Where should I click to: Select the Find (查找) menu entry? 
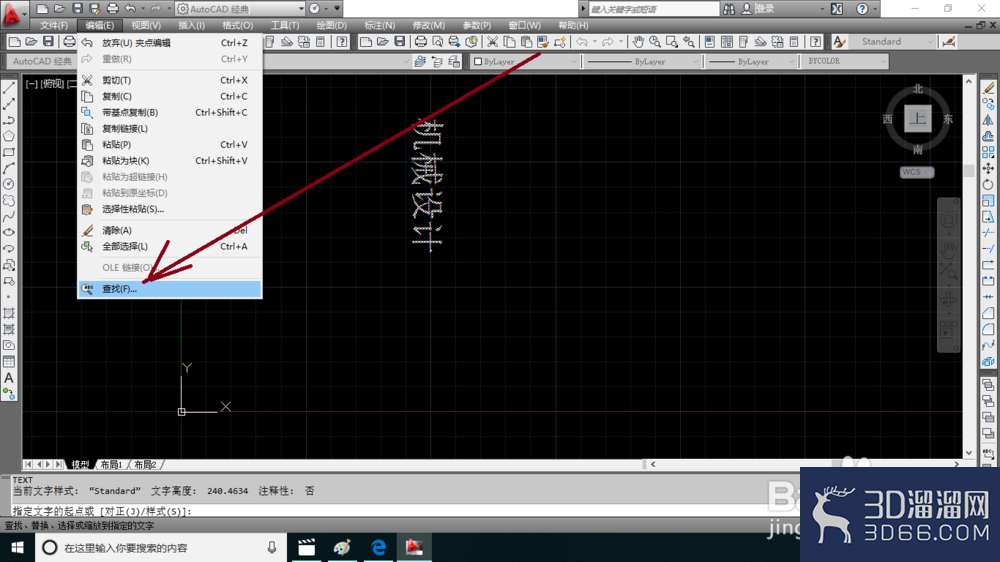tap(170, 289)
